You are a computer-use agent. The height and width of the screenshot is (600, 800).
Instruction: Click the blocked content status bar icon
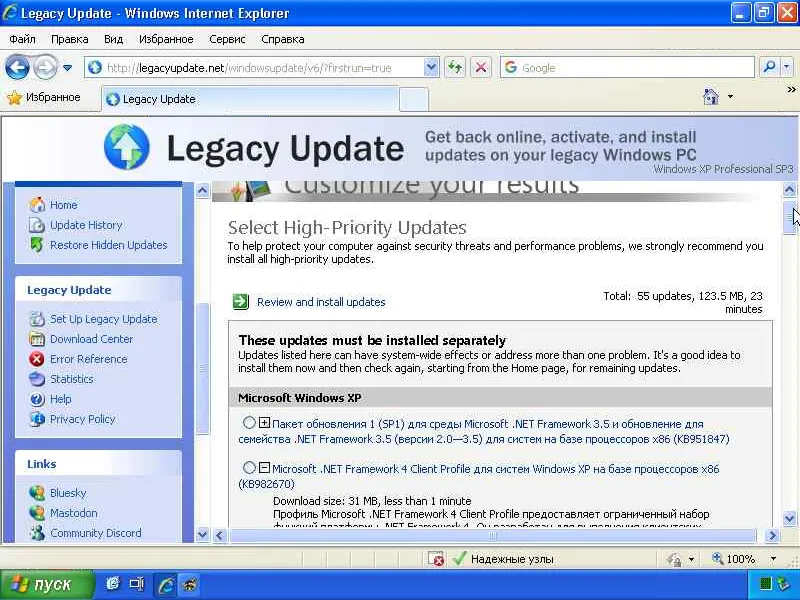436,559
